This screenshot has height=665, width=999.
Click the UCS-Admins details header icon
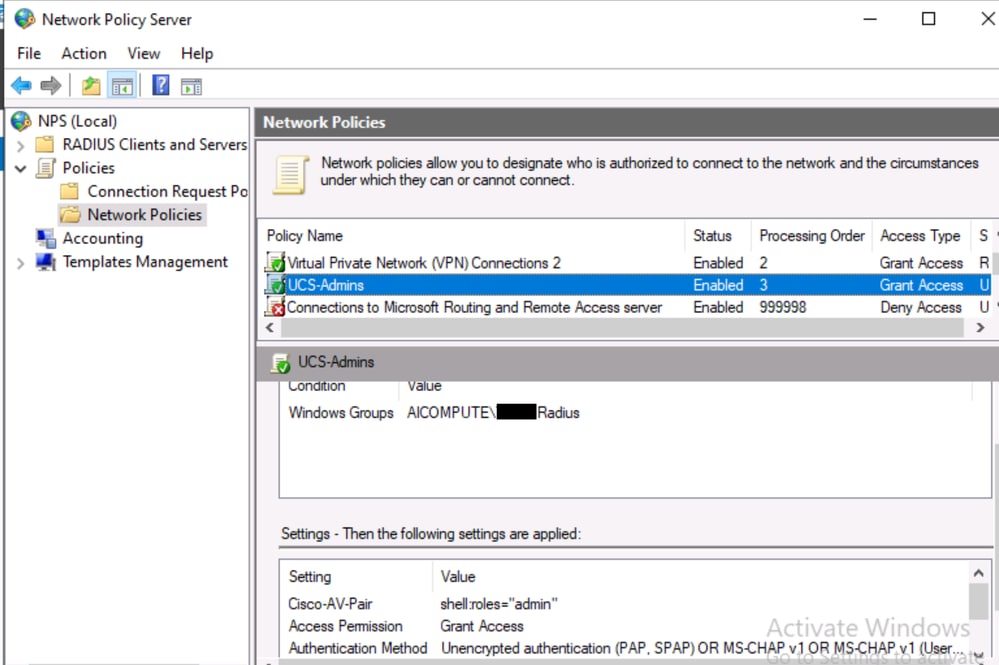[280, 363]
